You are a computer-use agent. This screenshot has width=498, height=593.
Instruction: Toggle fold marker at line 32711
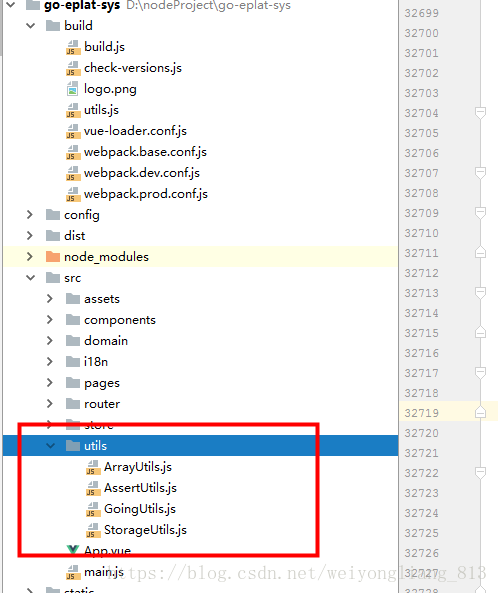pyautogui.click(x=480, y=252)
